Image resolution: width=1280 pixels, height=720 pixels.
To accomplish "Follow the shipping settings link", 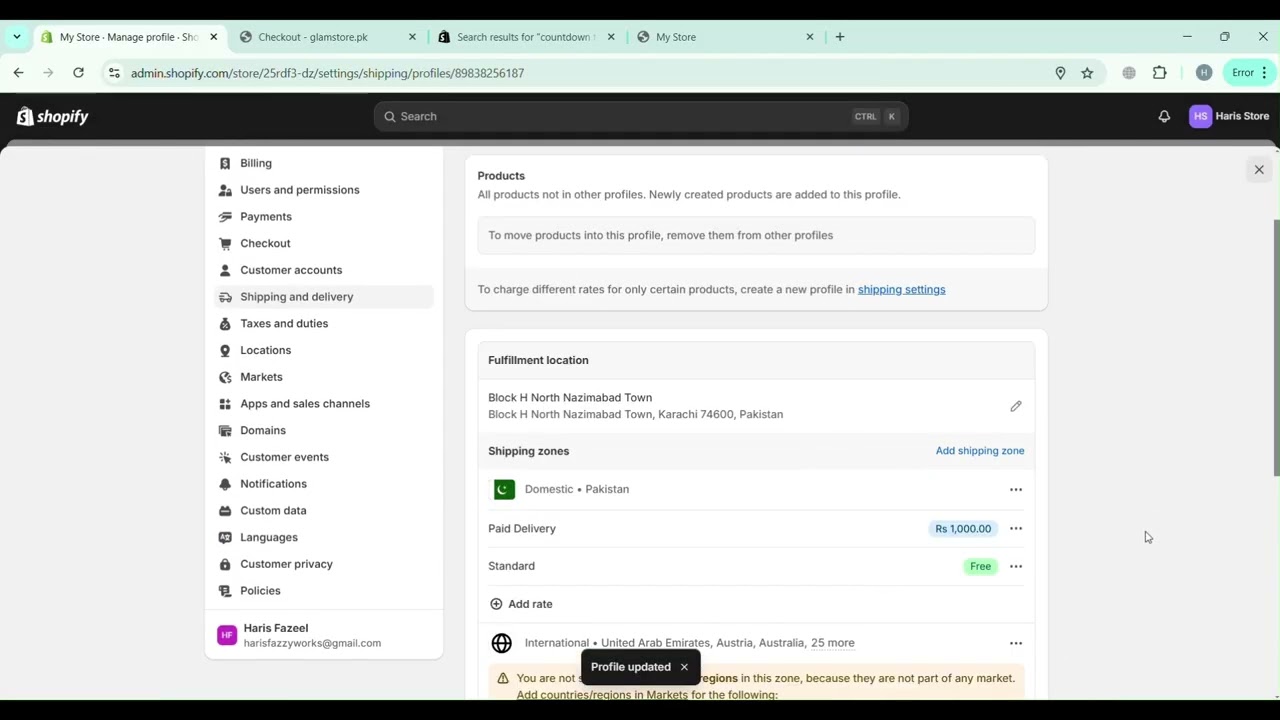I will (x=901, y=290).
